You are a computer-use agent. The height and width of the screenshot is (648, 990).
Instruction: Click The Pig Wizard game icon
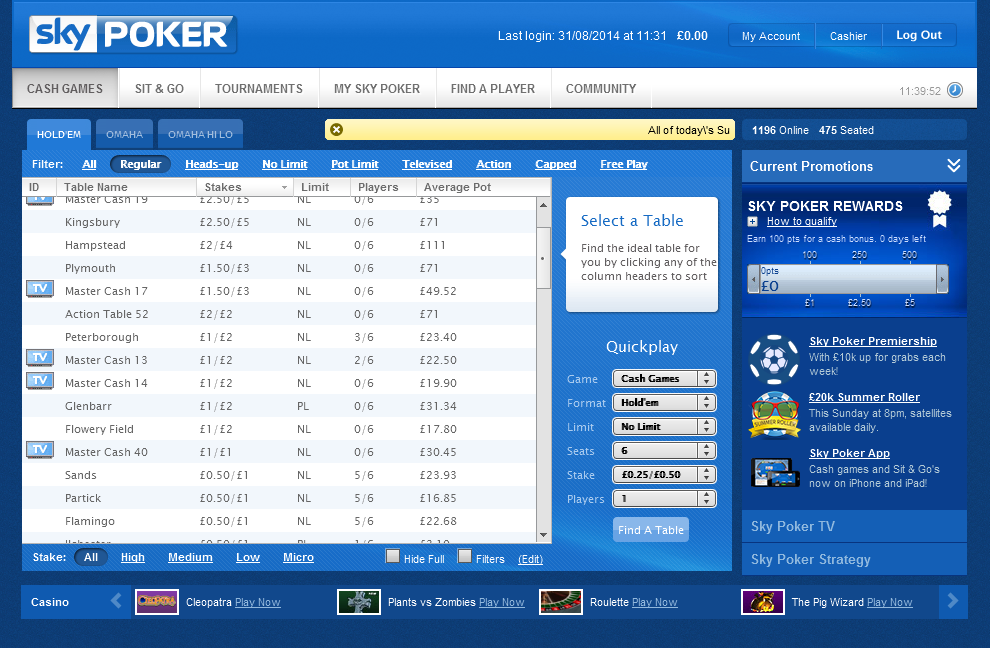click(x=762, y=602)
